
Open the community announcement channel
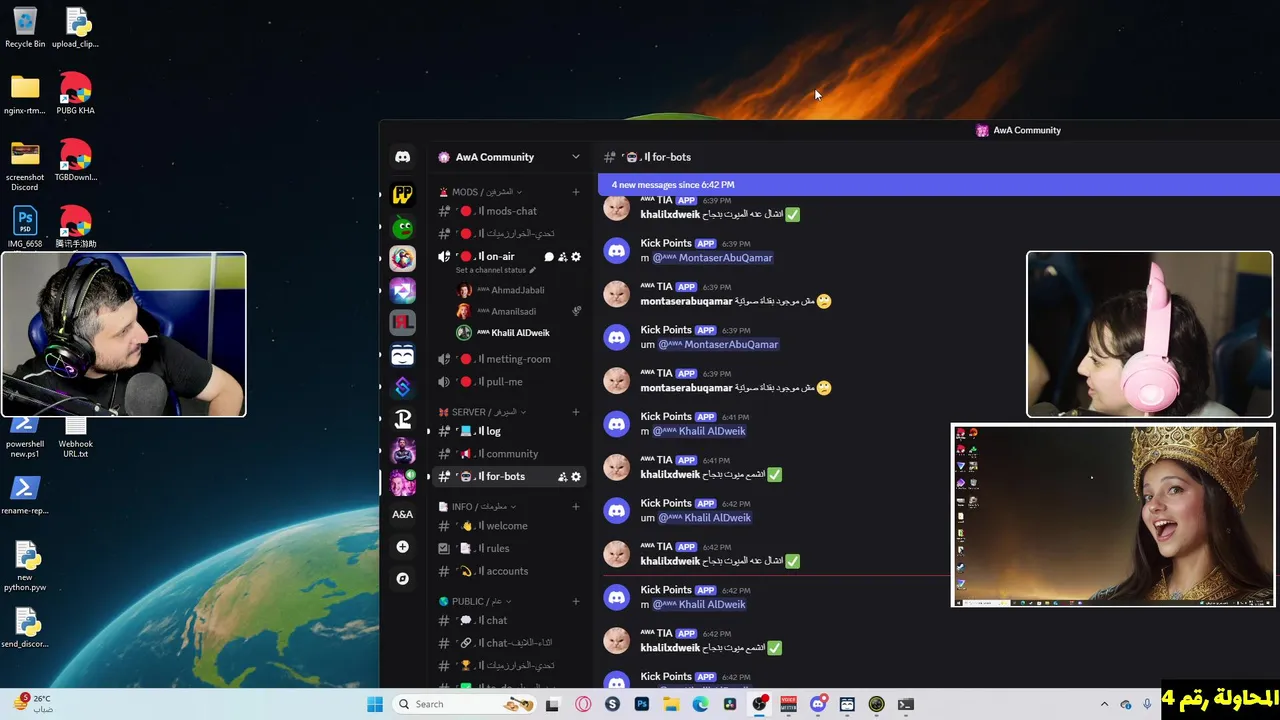pos(510,454)
